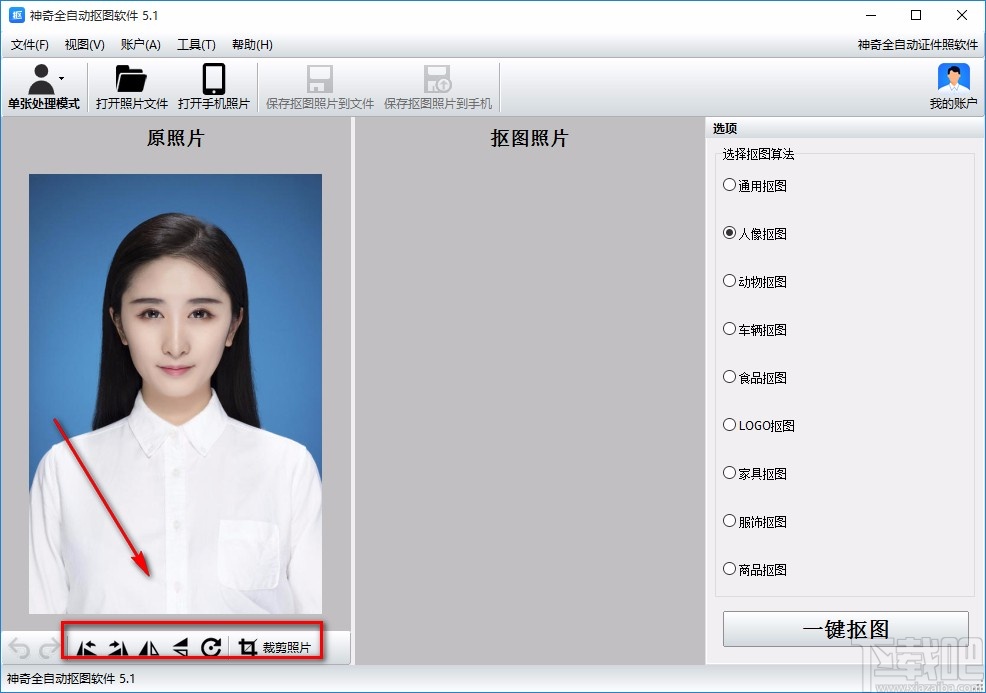The image size is (986, 693).
Task: Flip photo horizontally with mirror icon
Action: pos(149,648)
